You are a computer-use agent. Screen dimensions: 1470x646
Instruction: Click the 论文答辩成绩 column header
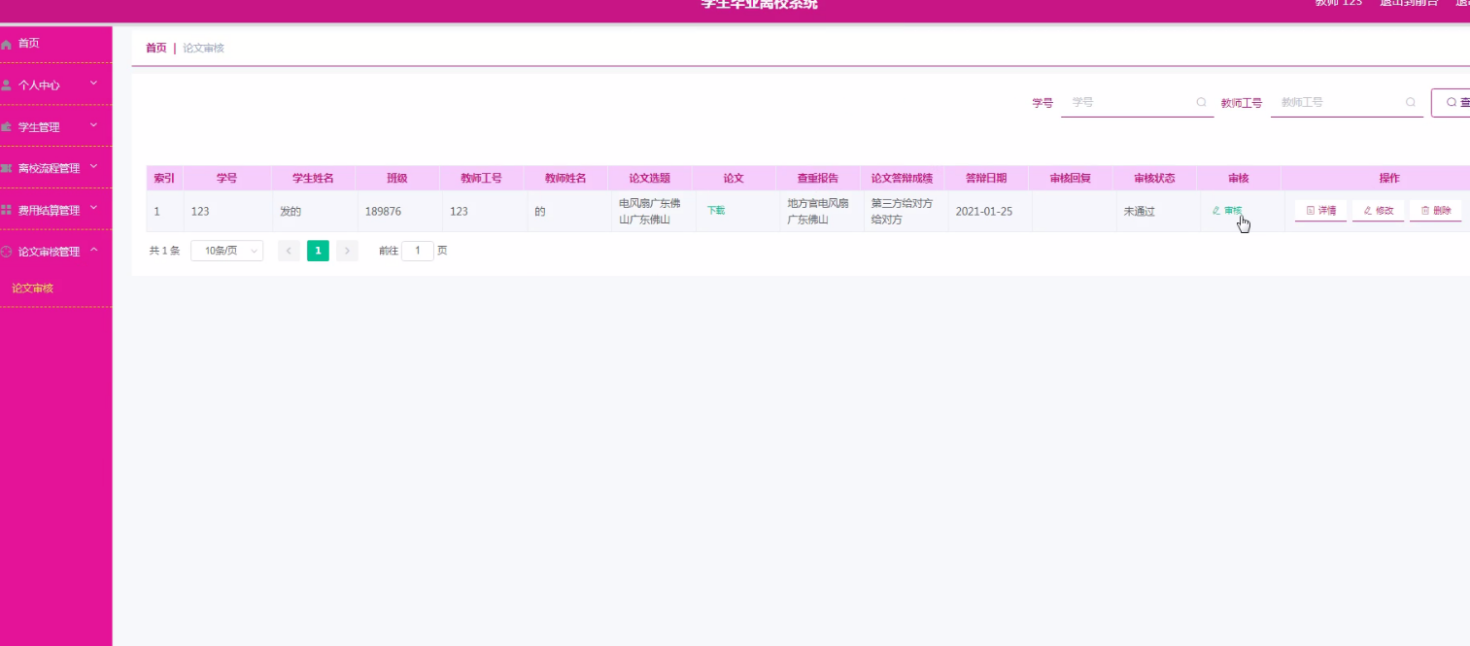pos(902,178)
